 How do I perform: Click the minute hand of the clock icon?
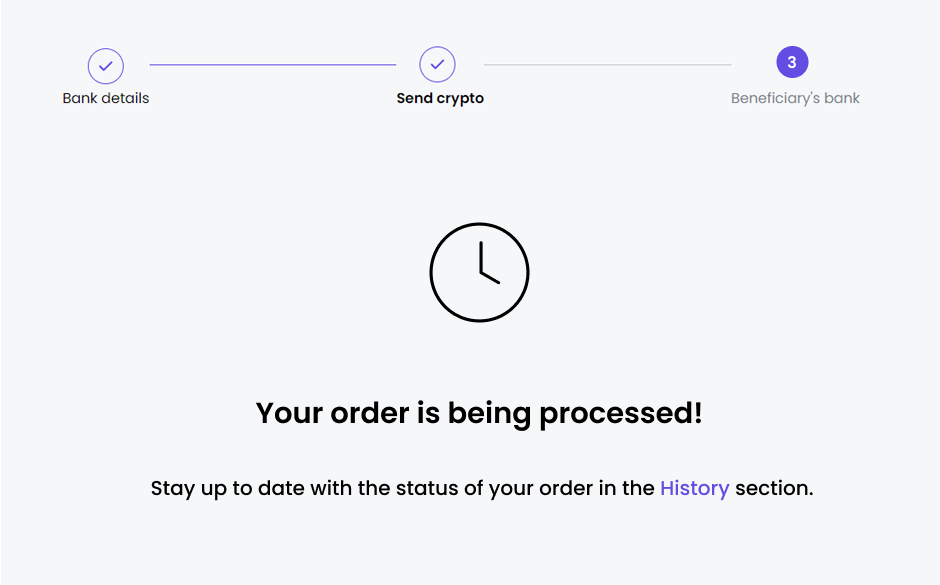[x=481, y=257]
